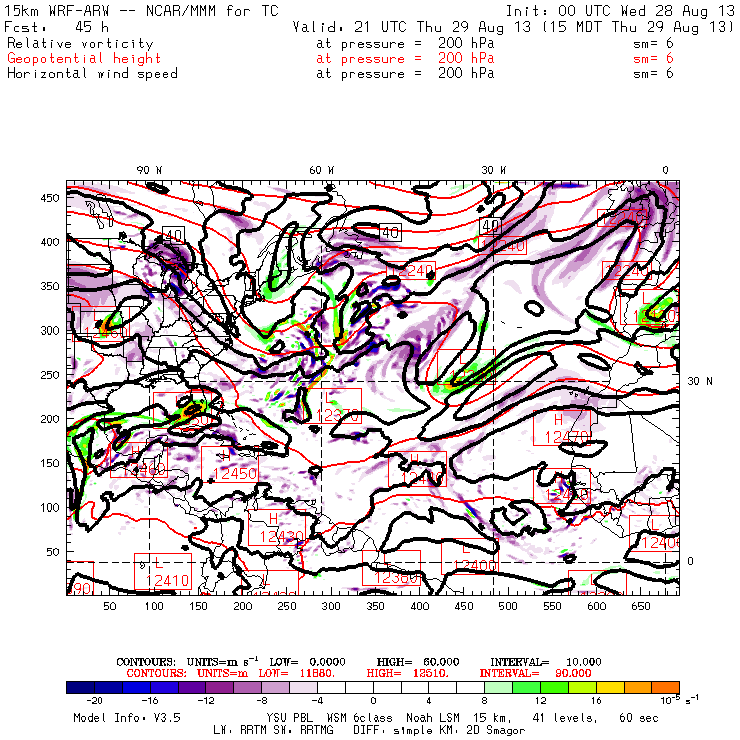The image size is (740, 740).
Task: Click the '30 N' latitude label
Action: [x=700, y=381]
